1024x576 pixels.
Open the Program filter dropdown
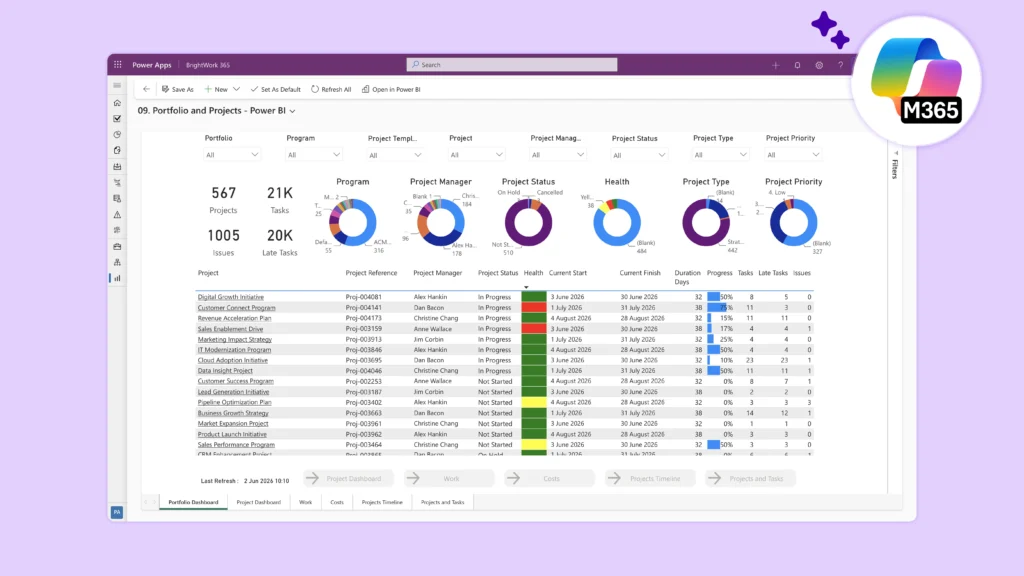pyautogui.click(x=313, y=155)
